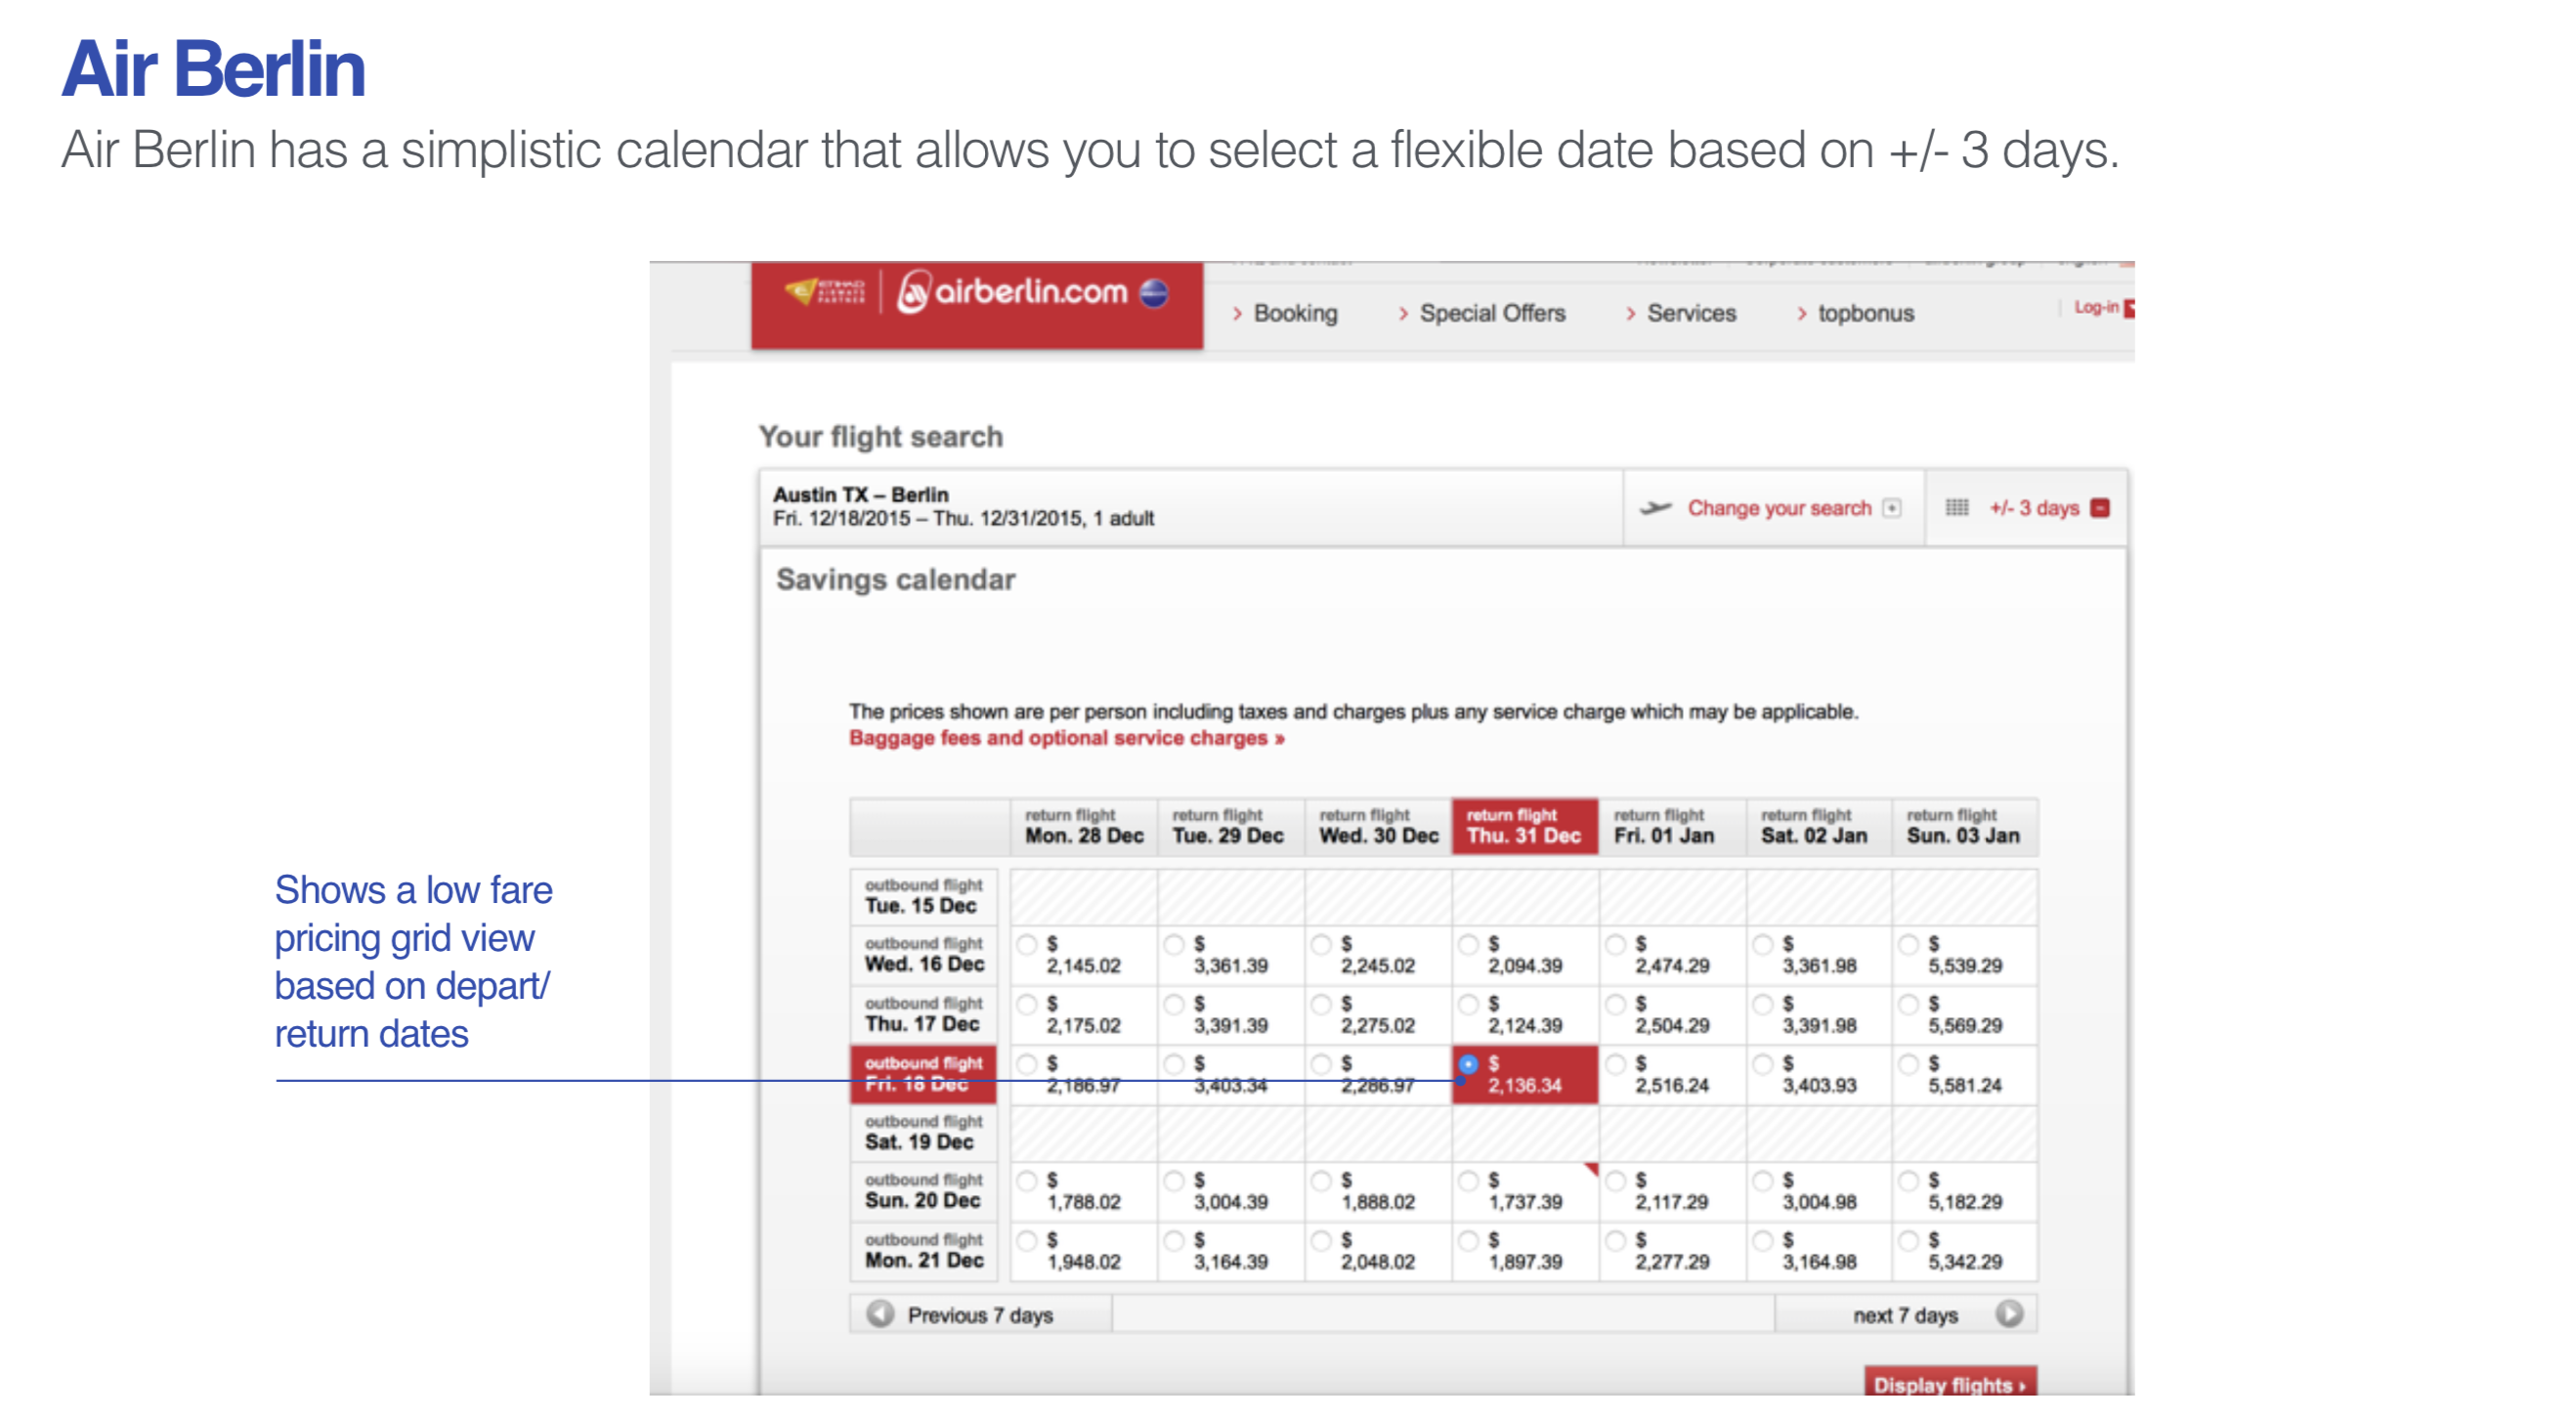Image resolution: width=2576 pixels, height=1419 pixels.
Task: Select the $2,048.02 fare radio button
Action: [1321, 1241]
